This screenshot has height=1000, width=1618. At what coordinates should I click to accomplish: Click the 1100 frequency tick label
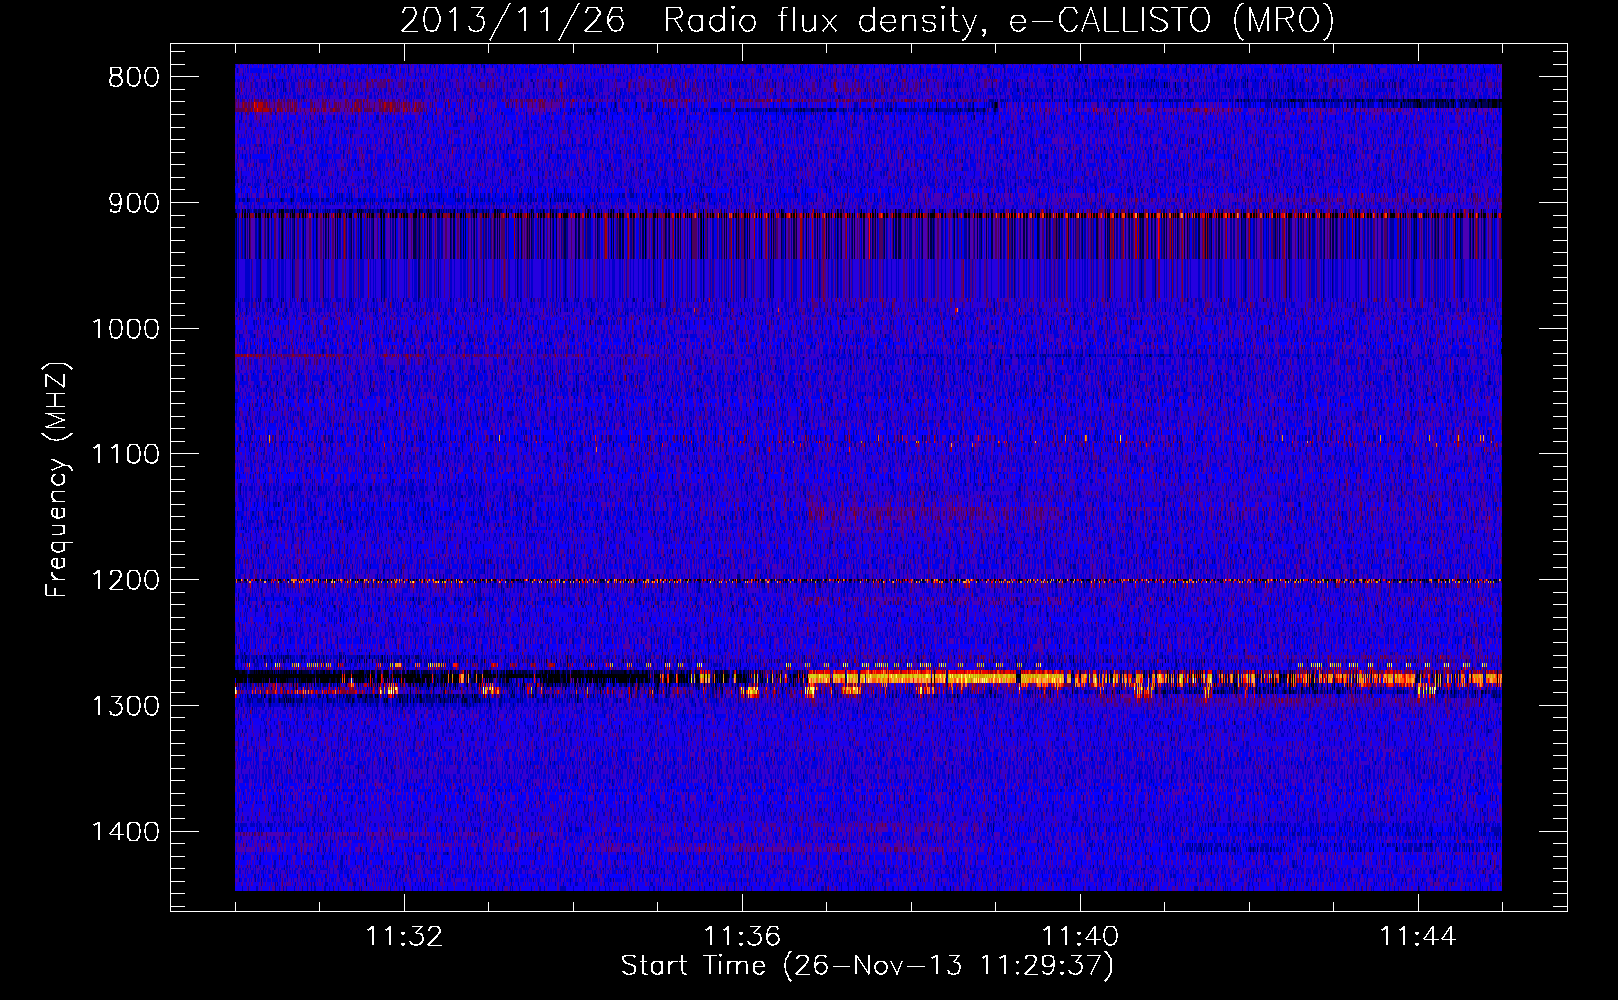point(124,455)
